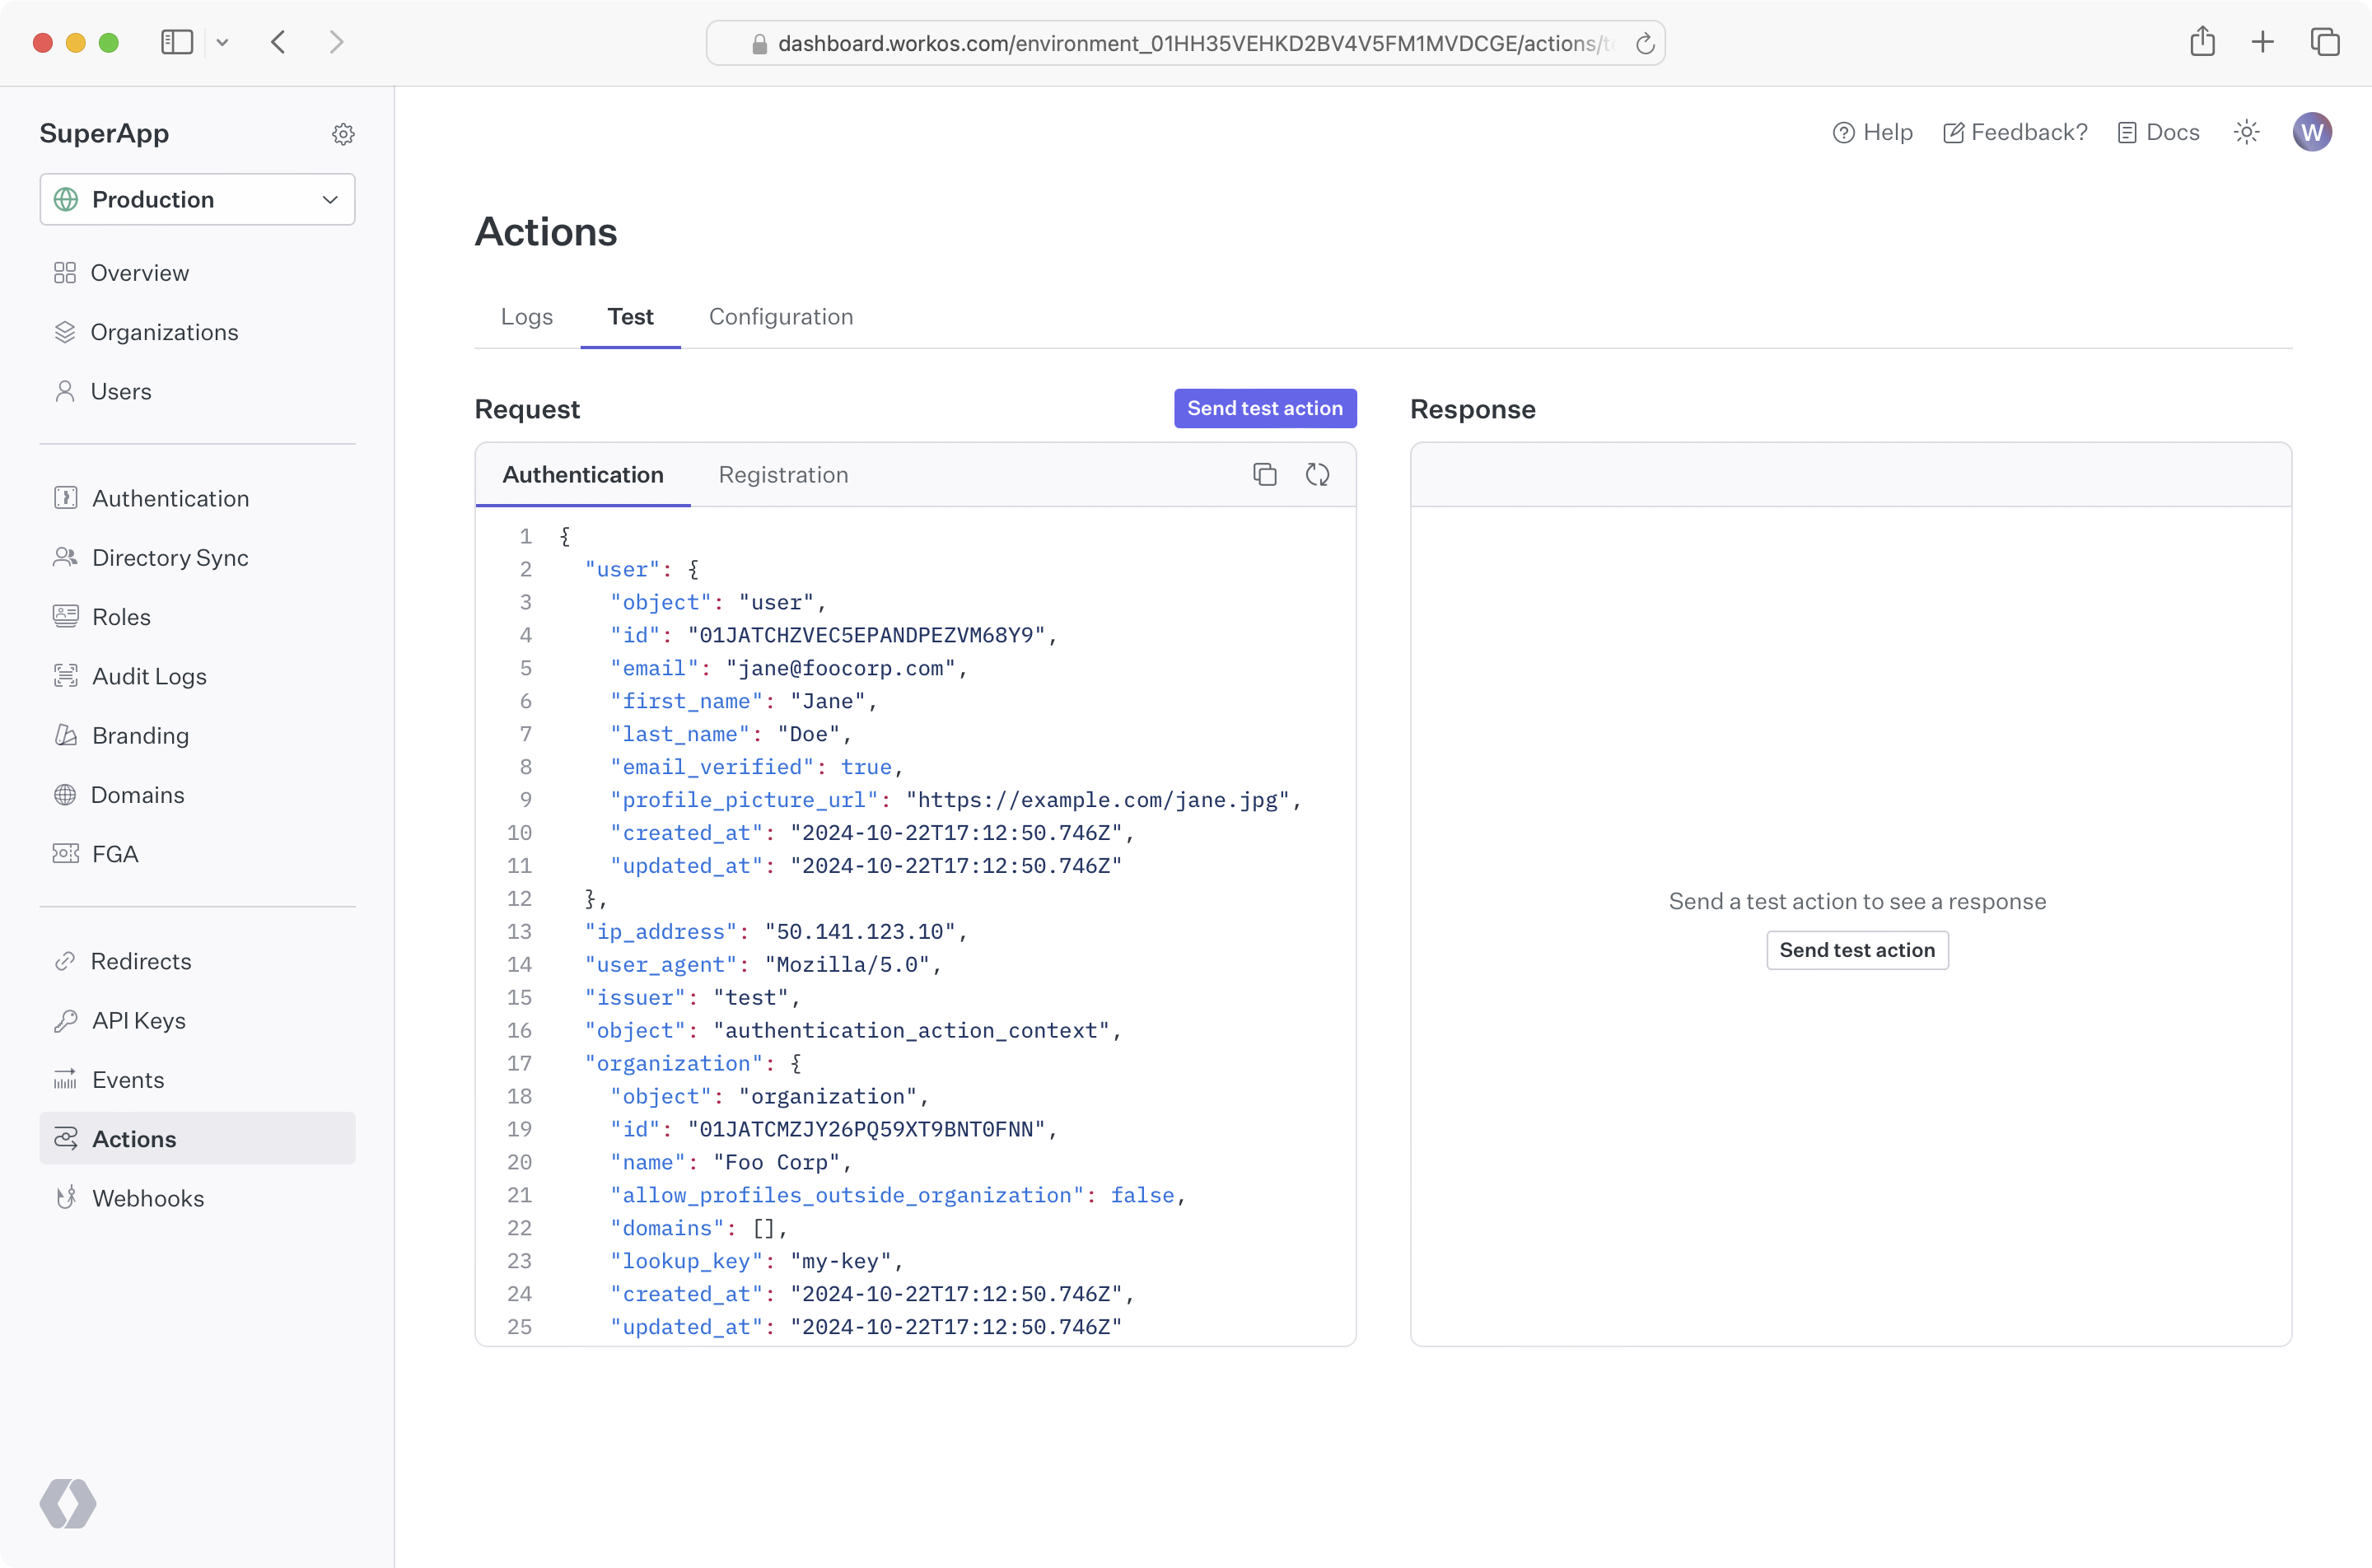Open the Registration request tab
This screenshot has height=1568, width=2372.
tap(783, 475)
